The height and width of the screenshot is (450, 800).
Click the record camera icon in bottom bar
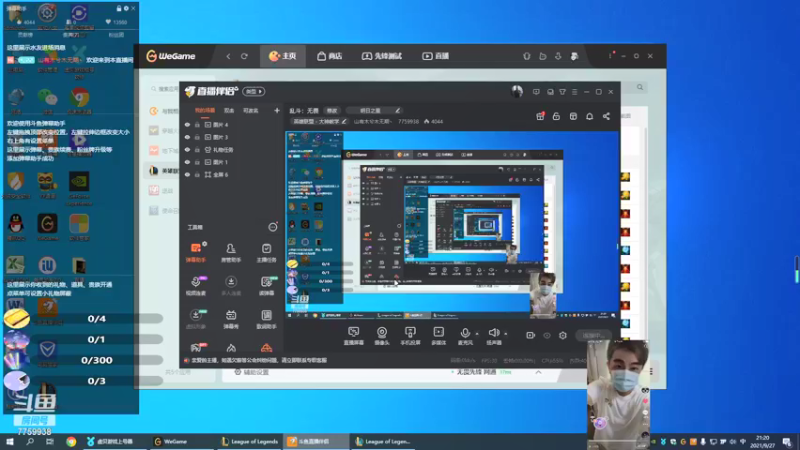pyautogui.click(x=530, y=335)
